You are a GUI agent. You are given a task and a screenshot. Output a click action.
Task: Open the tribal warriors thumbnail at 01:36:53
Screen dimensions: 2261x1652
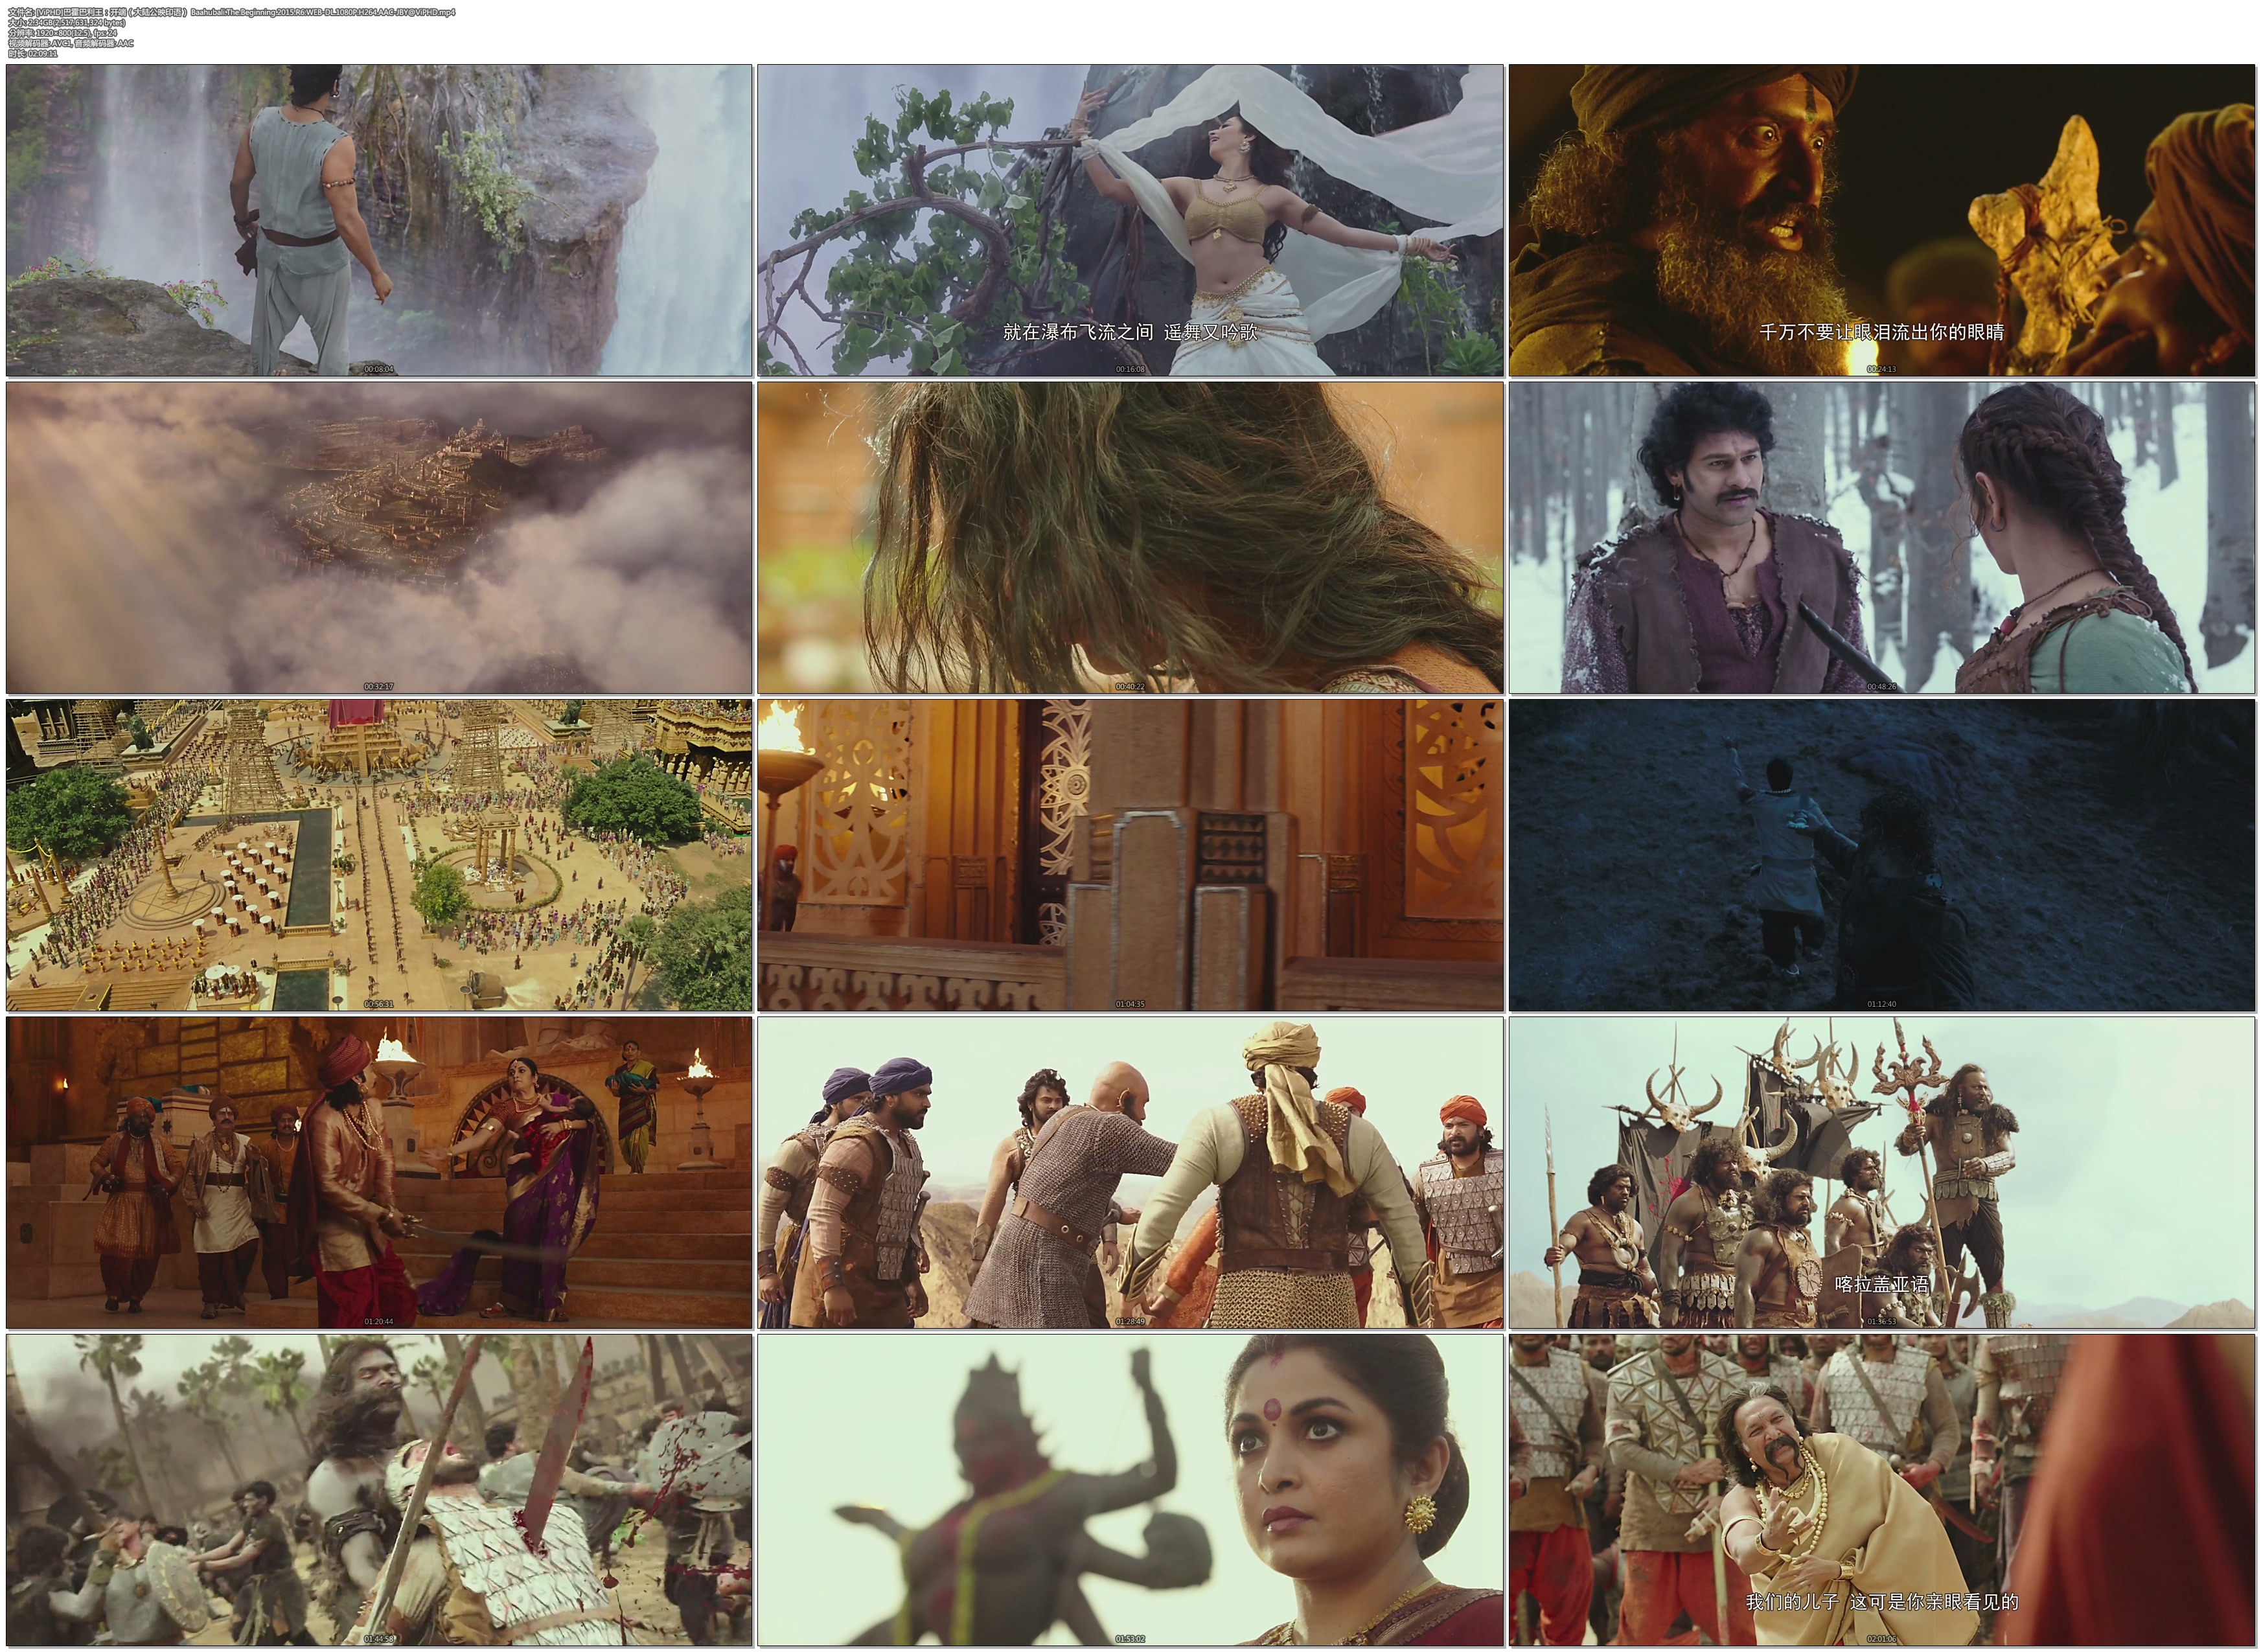pyautogui.click(x=1882, y=1172)
